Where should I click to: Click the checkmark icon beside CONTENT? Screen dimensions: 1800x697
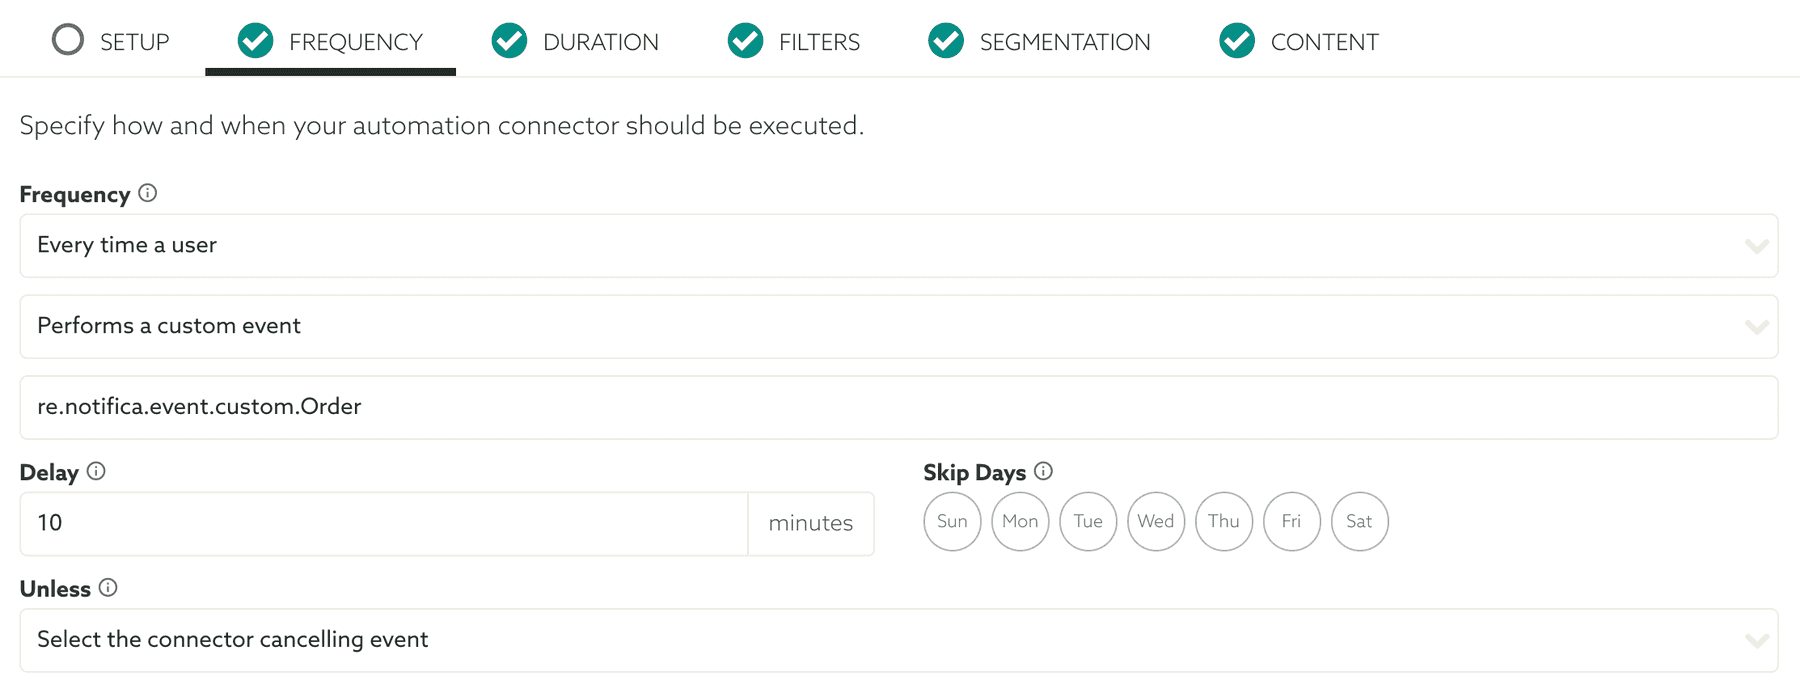pos(1237,41)
